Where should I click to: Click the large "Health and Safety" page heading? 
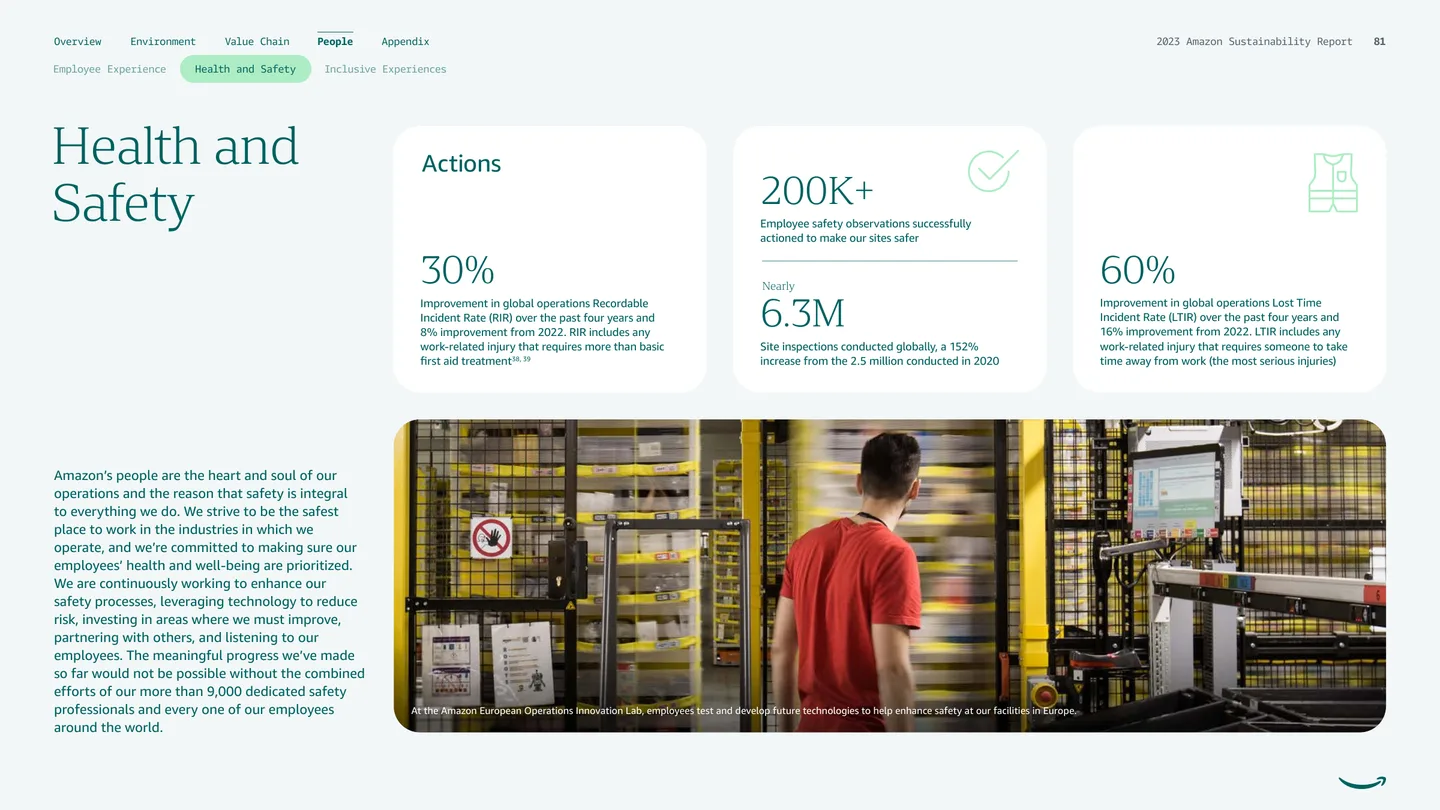176,175
